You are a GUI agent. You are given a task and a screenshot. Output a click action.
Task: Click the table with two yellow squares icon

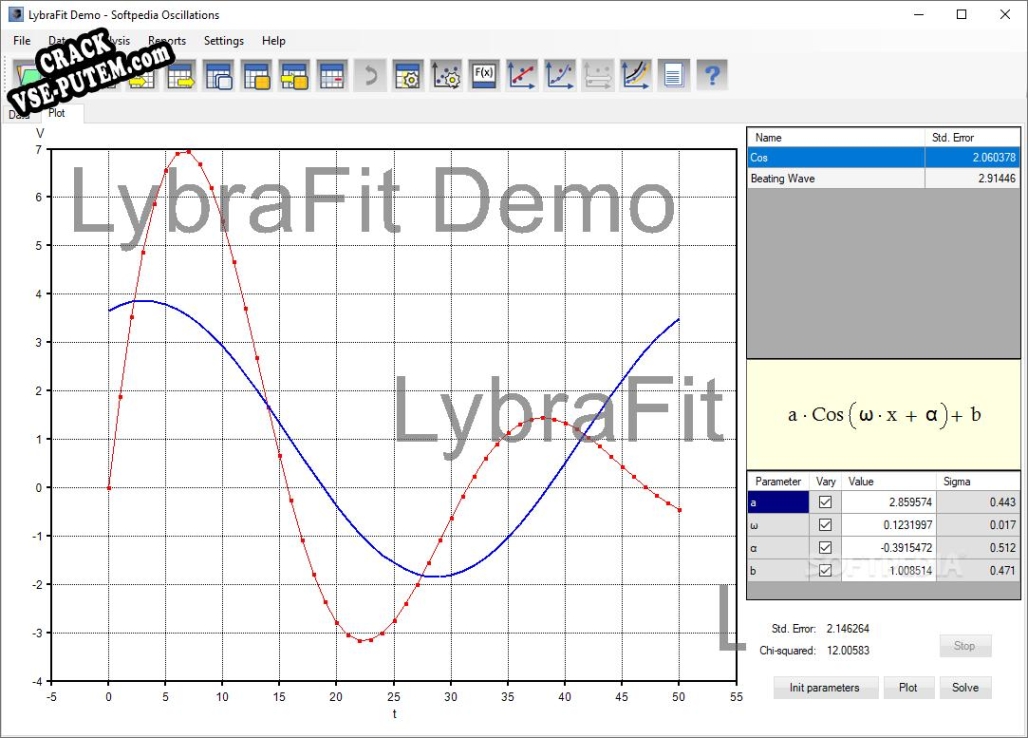coord(294,75)
